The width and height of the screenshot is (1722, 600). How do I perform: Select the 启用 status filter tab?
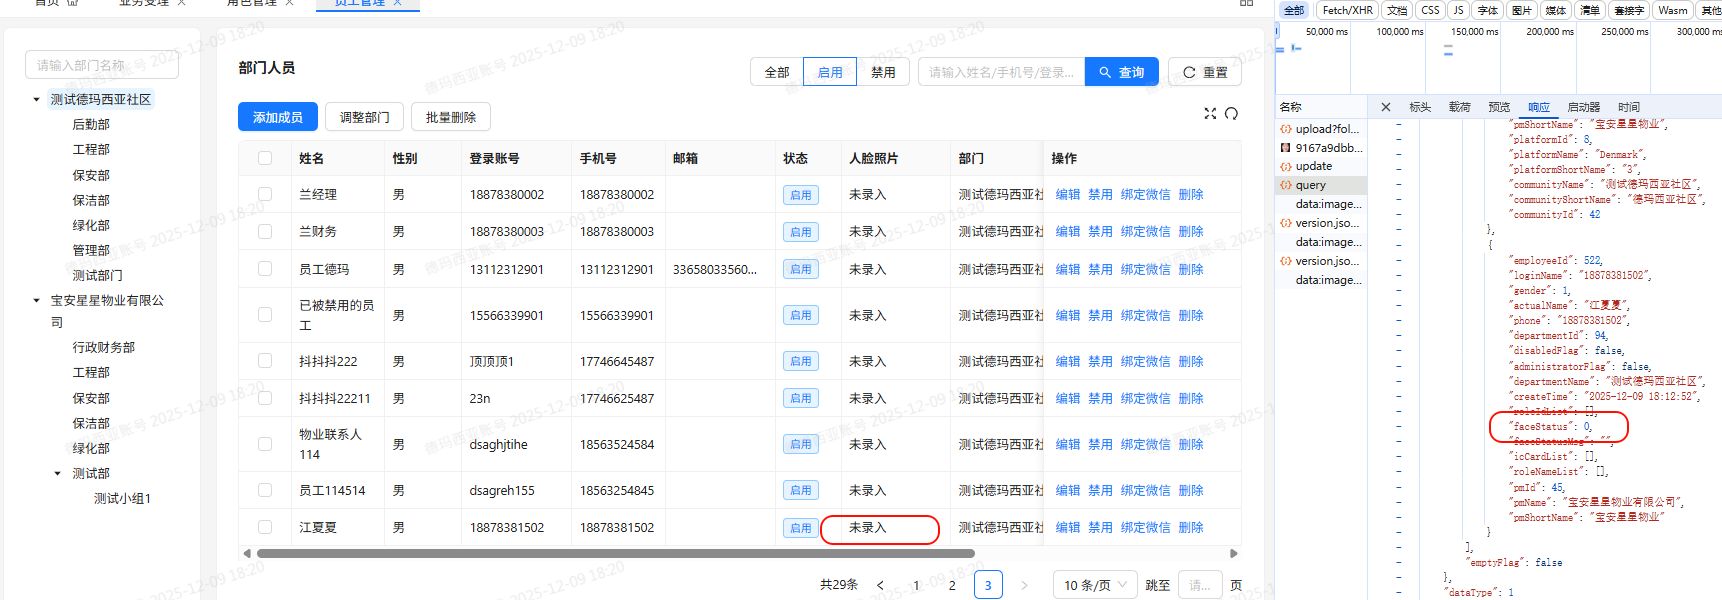pos(830,72)
